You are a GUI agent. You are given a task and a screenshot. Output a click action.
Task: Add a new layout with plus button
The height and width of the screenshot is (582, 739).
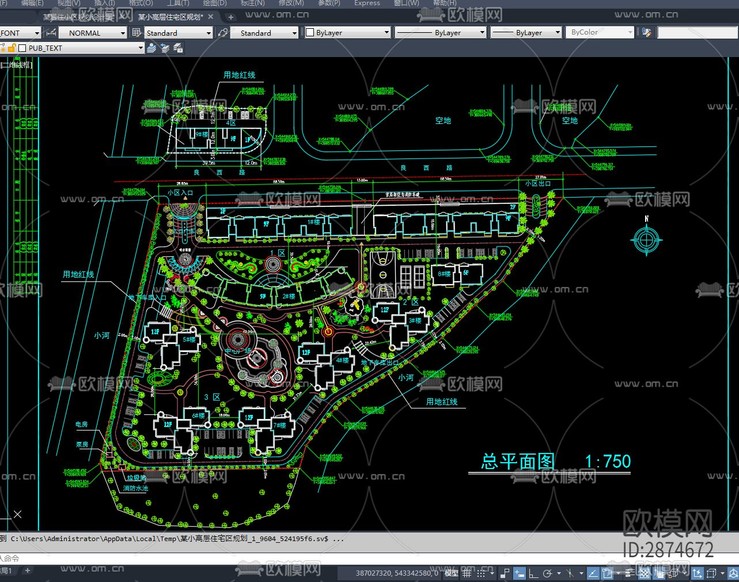click(x=27, y=571)
